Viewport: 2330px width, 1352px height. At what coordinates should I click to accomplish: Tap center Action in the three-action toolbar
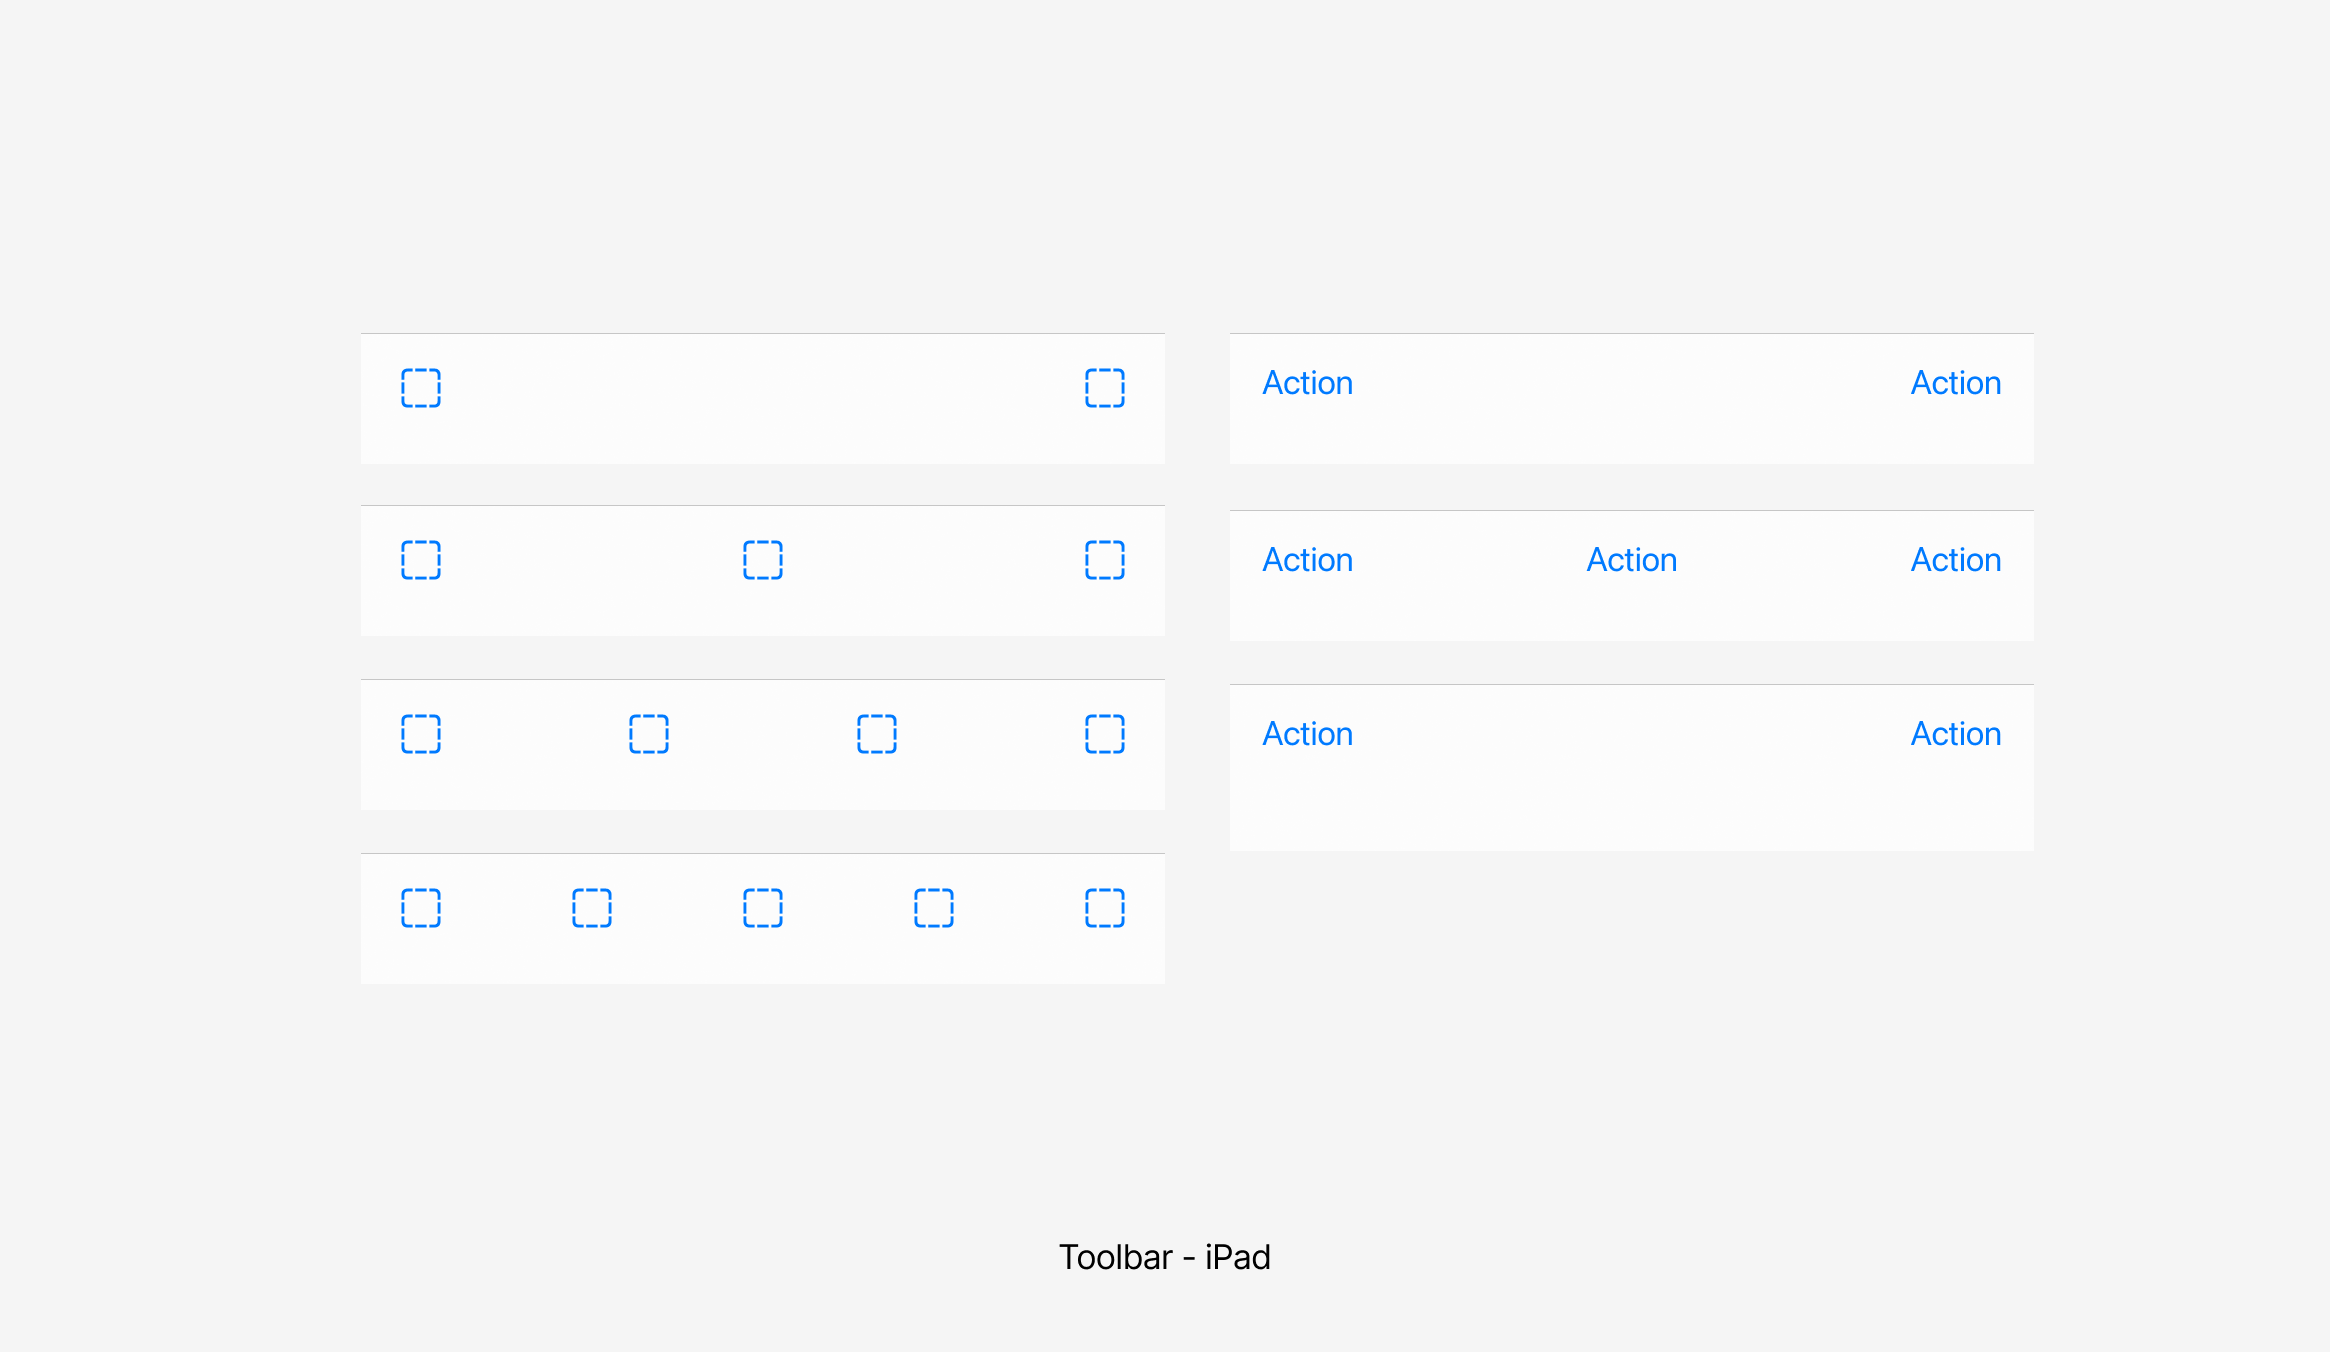point(1632,560)
